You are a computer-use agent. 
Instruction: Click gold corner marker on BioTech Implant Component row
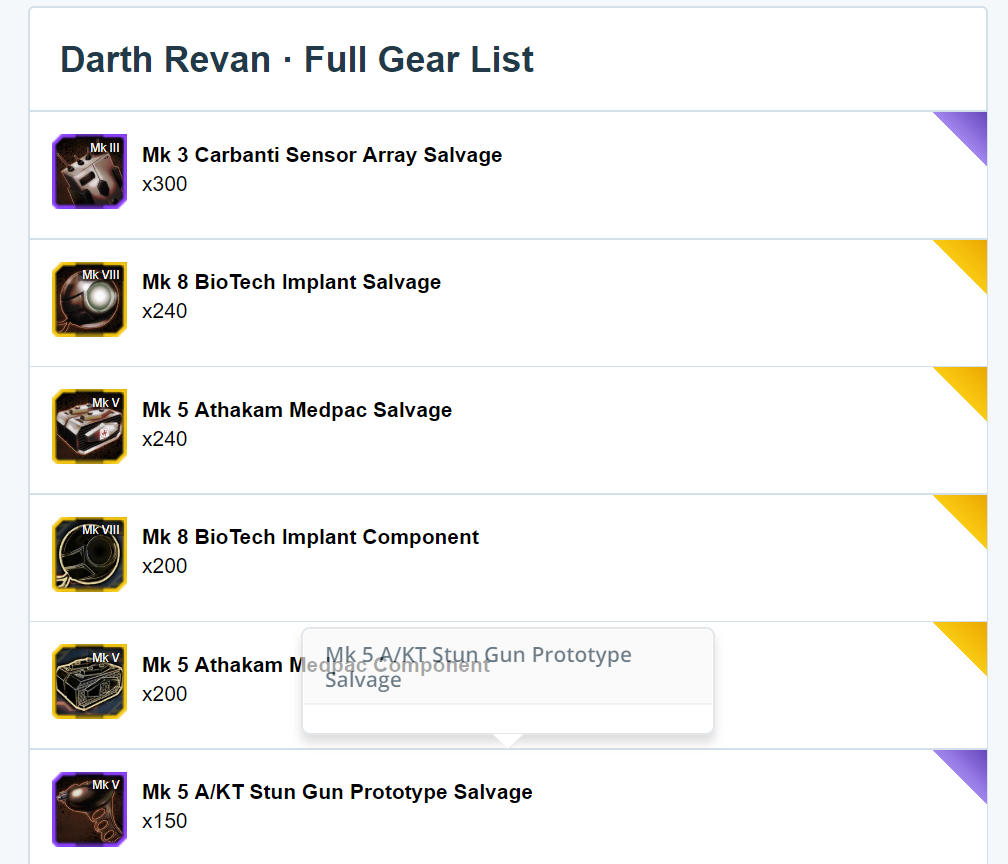pos(969,511)
